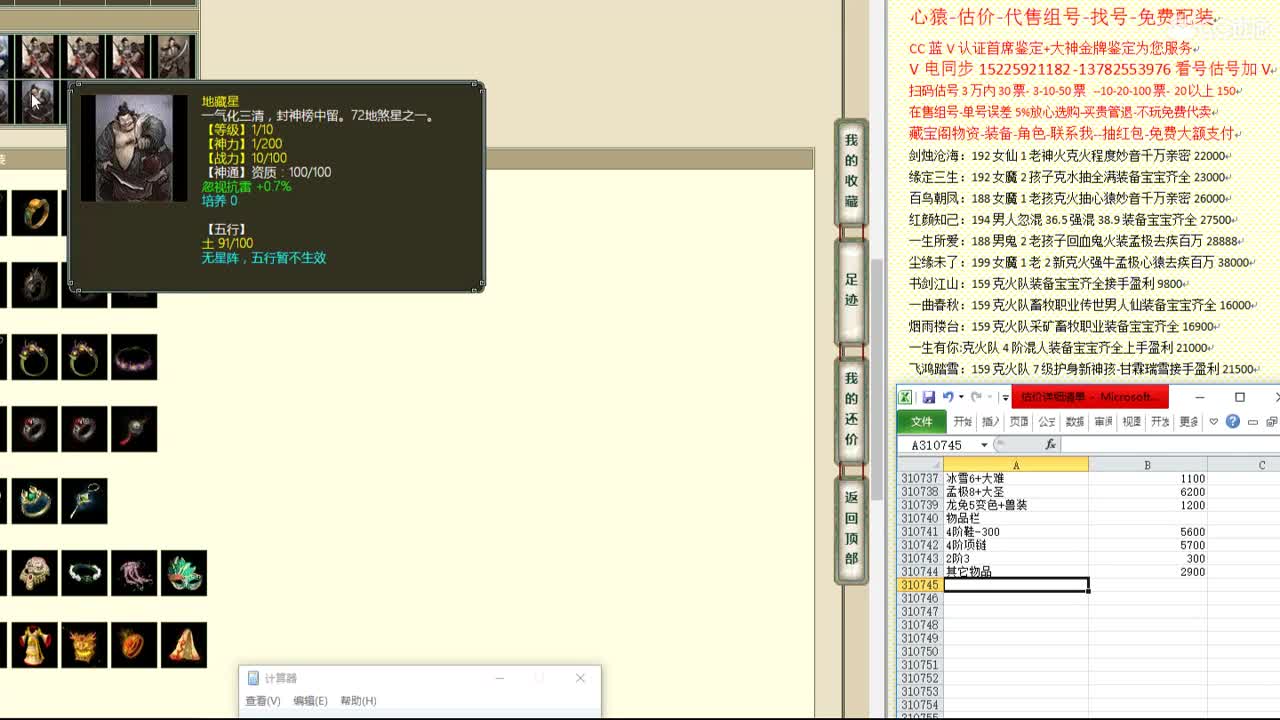This screenshot has width=1280, height=720.
Task: Open the Undo dropdown arrow in Excel
Action: click(x=959, y=398)
